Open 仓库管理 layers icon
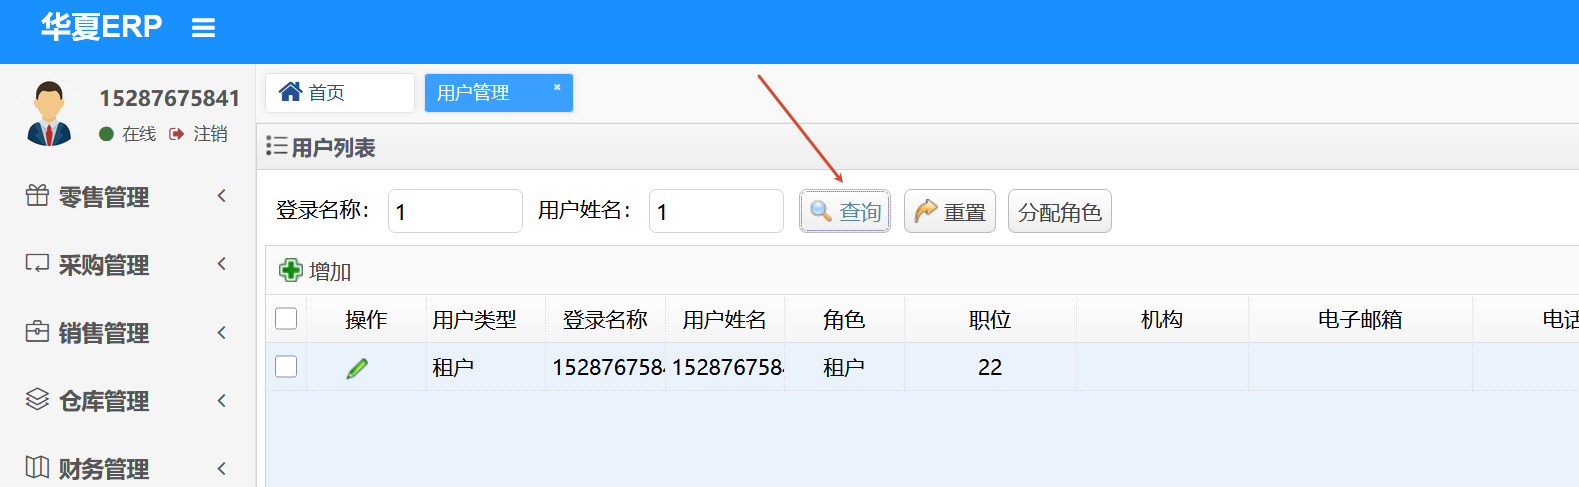Image resolution: width=1579 pixels, height=487 pixels. pos(37,400)
